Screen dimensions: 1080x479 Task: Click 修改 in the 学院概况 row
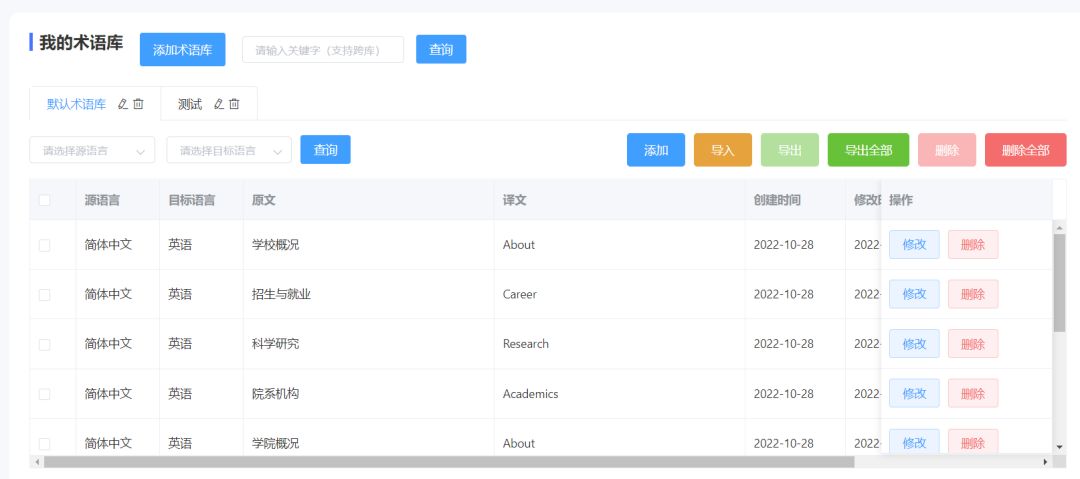(x=914, y=442)
